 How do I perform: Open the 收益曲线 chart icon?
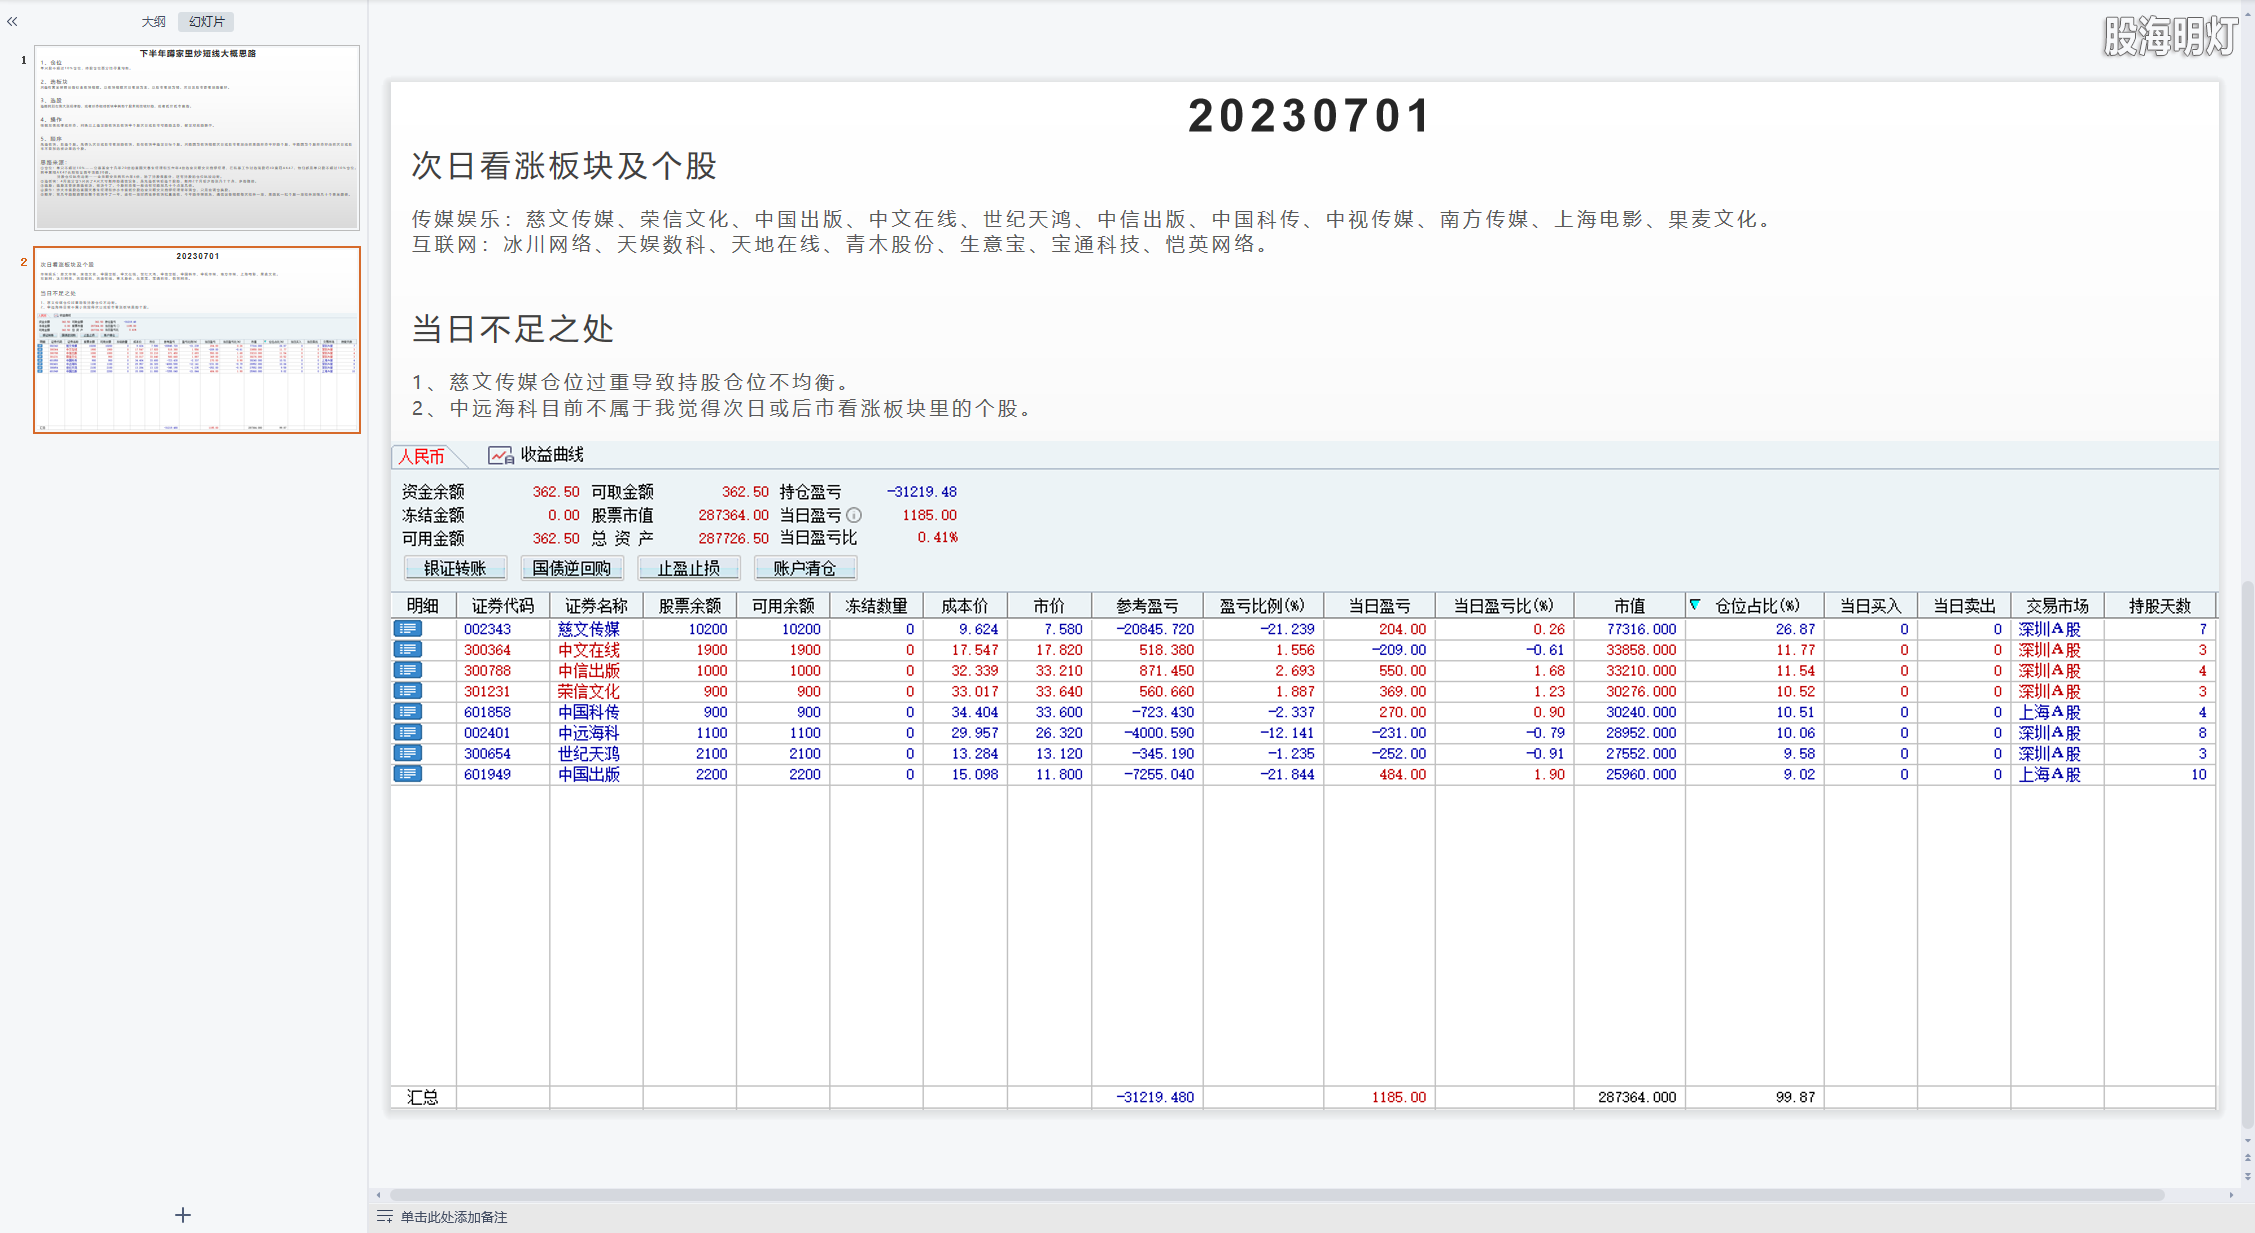coord(500,455)
